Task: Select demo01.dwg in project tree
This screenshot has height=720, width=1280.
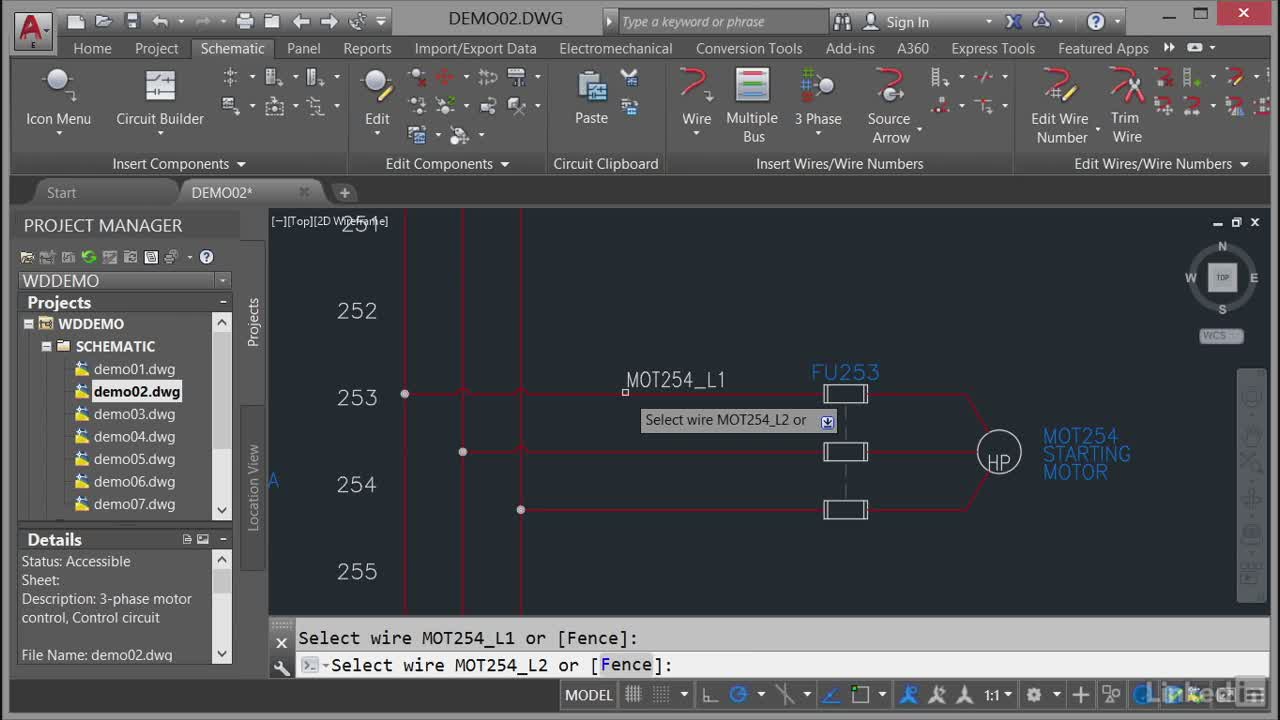Action: pyautogui.click(x=134, y=369)
